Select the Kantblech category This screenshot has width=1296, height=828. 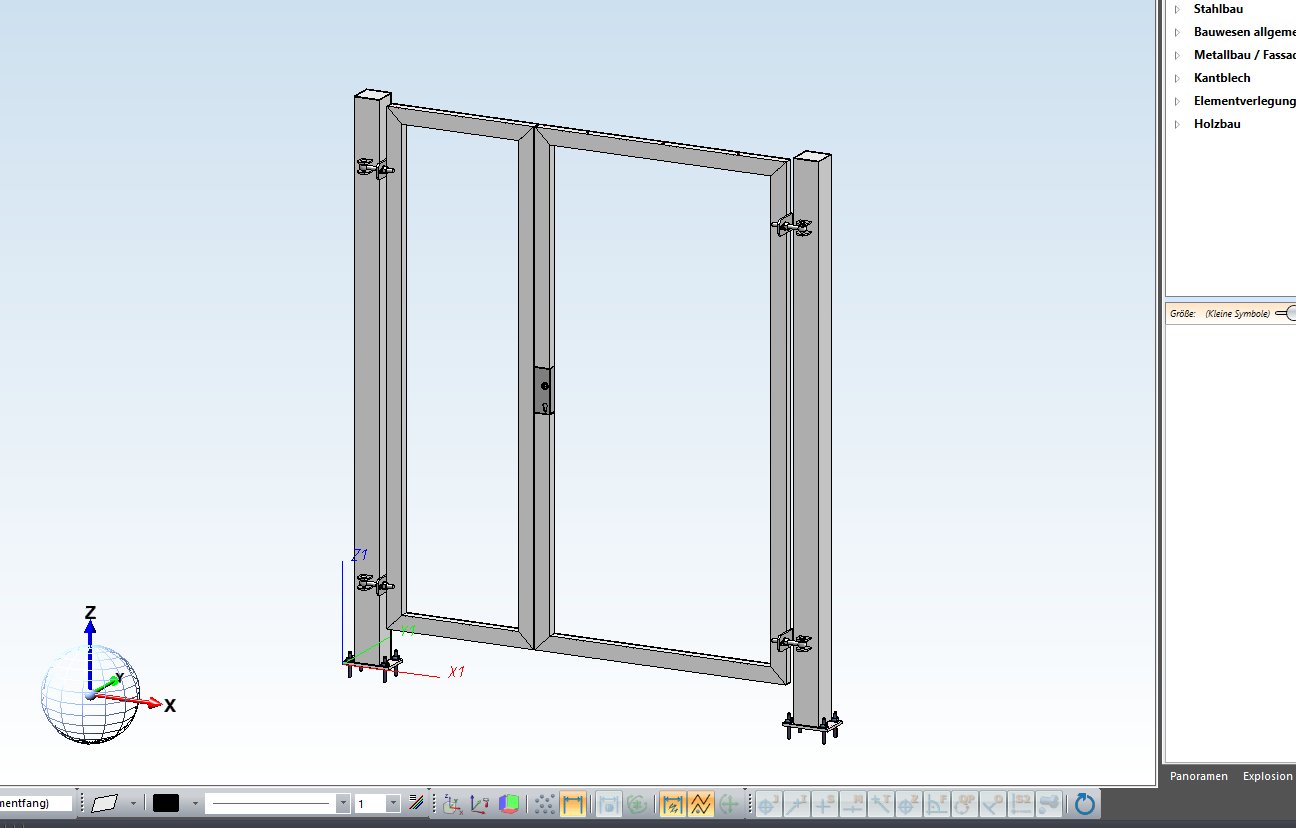(x=1221, y=78)
